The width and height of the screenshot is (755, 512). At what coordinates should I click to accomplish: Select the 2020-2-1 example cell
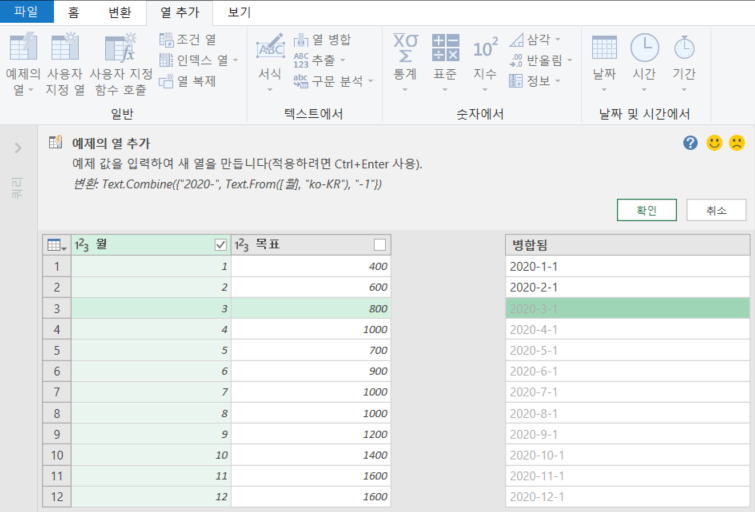tap(627, 288)
